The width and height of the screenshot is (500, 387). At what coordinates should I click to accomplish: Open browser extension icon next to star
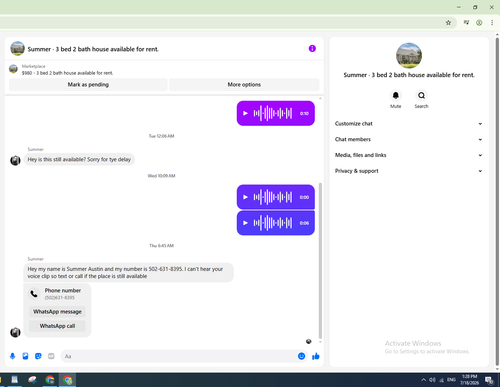click(x=466, y=23)
